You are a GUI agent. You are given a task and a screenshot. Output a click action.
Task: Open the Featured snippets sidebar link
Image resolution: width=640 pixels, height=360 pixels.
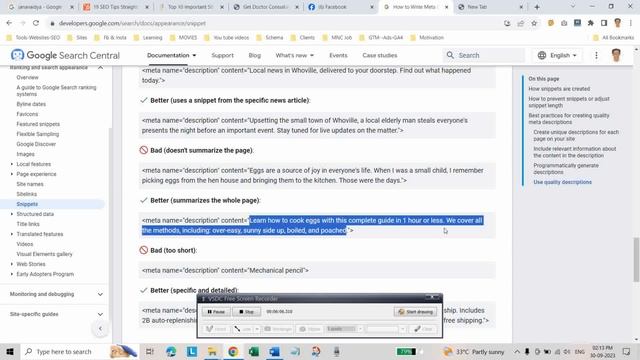click(38, 124)
